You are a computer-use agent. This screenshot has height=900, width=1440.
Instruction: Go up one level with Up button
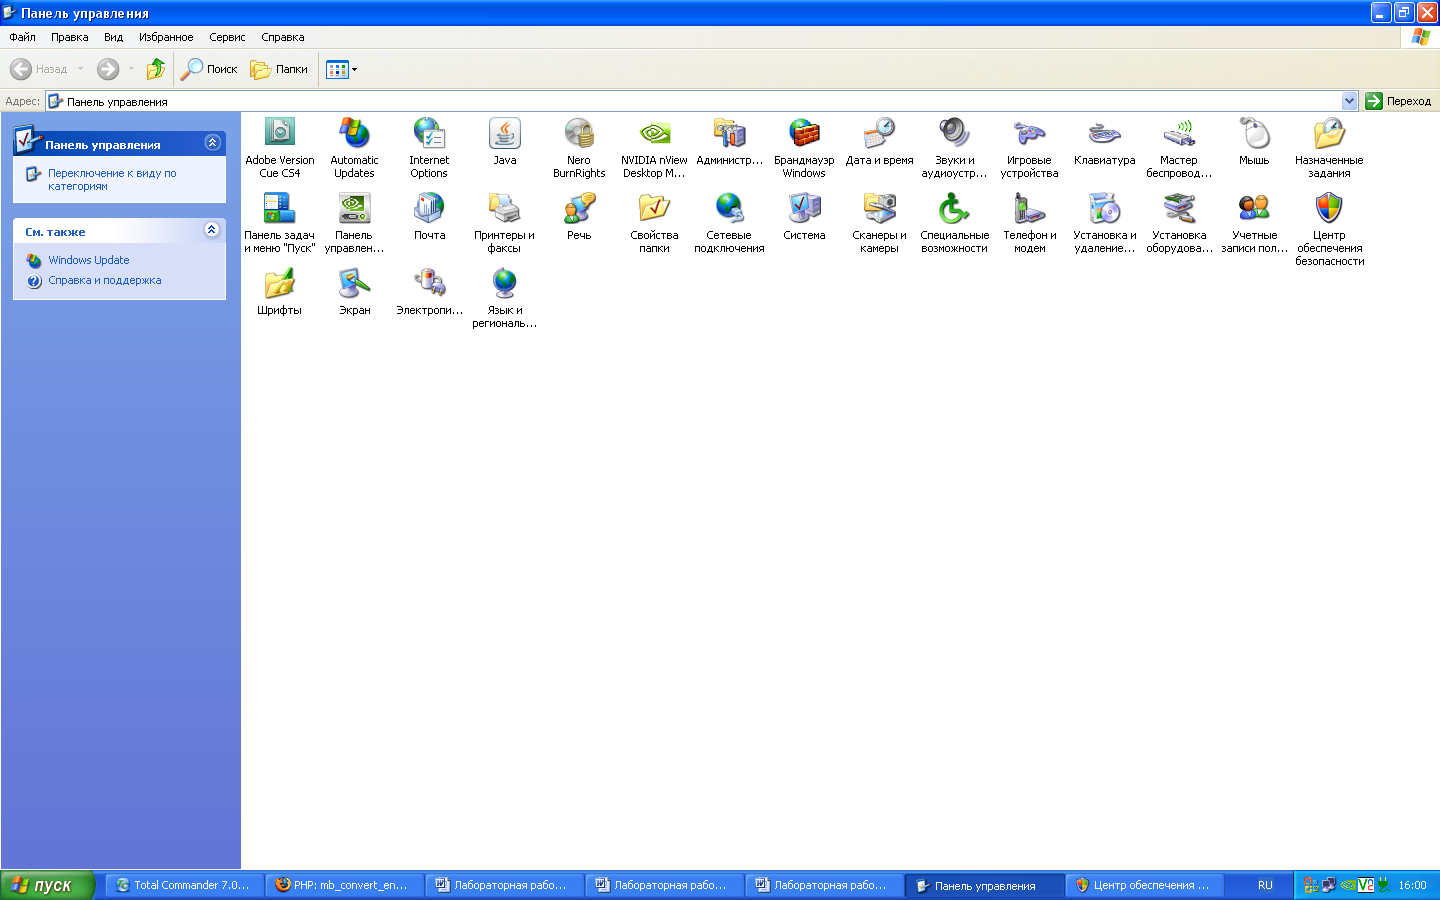click(x=156, y=69)
